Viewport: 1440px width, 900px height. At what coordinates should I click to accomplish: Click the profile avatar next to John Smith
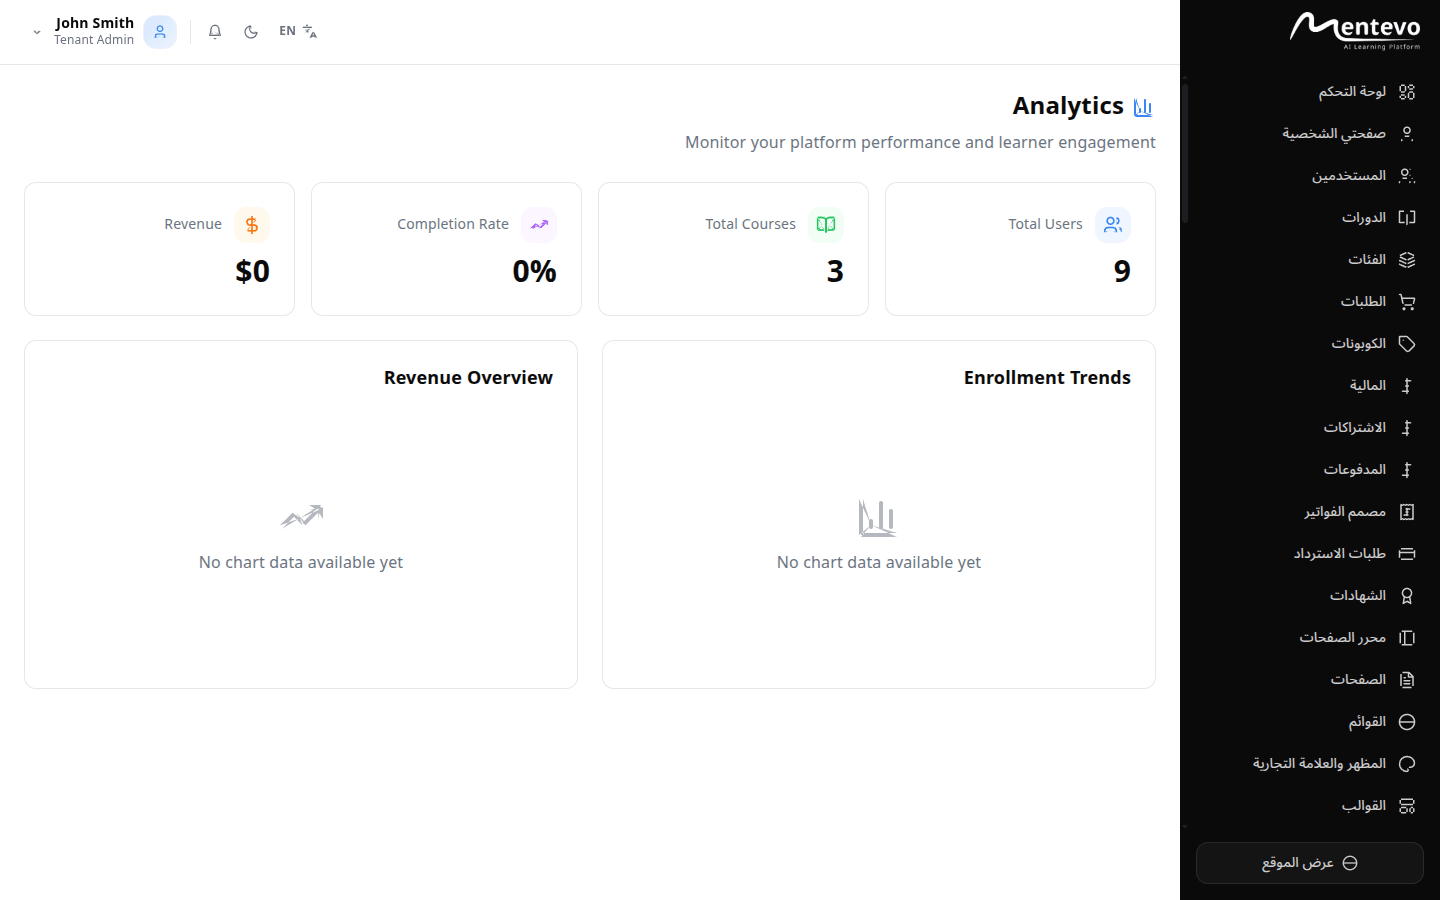point(159,31)
